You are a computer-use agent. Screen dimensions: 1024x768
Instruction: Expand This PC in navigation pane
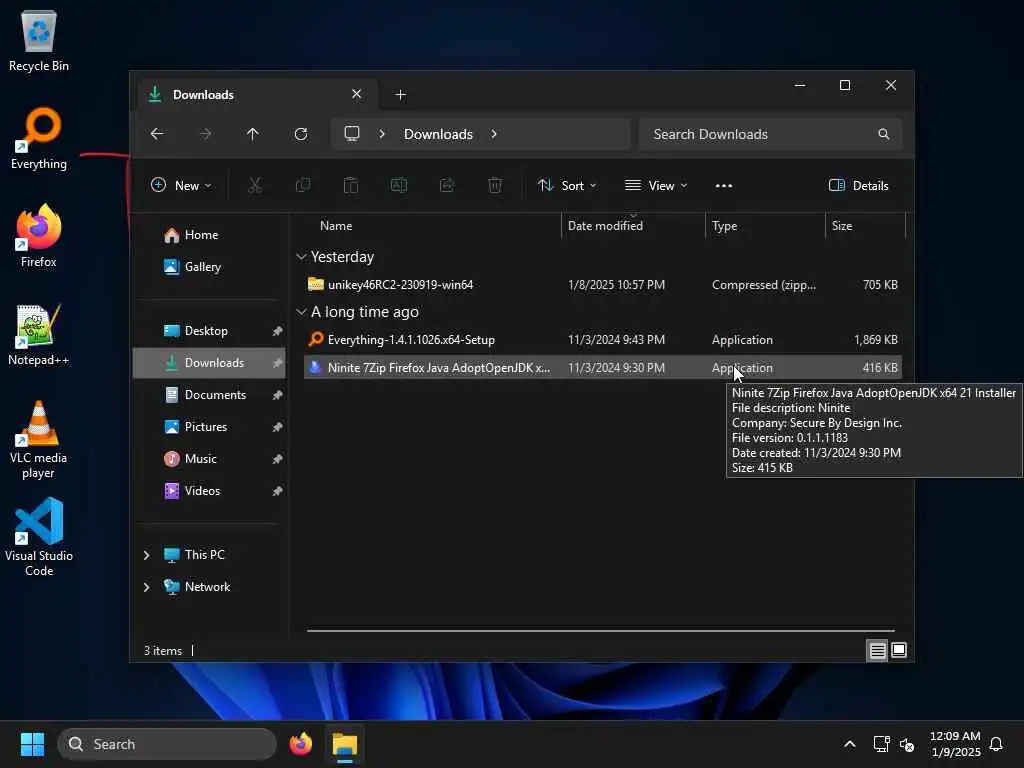(146, 555)
